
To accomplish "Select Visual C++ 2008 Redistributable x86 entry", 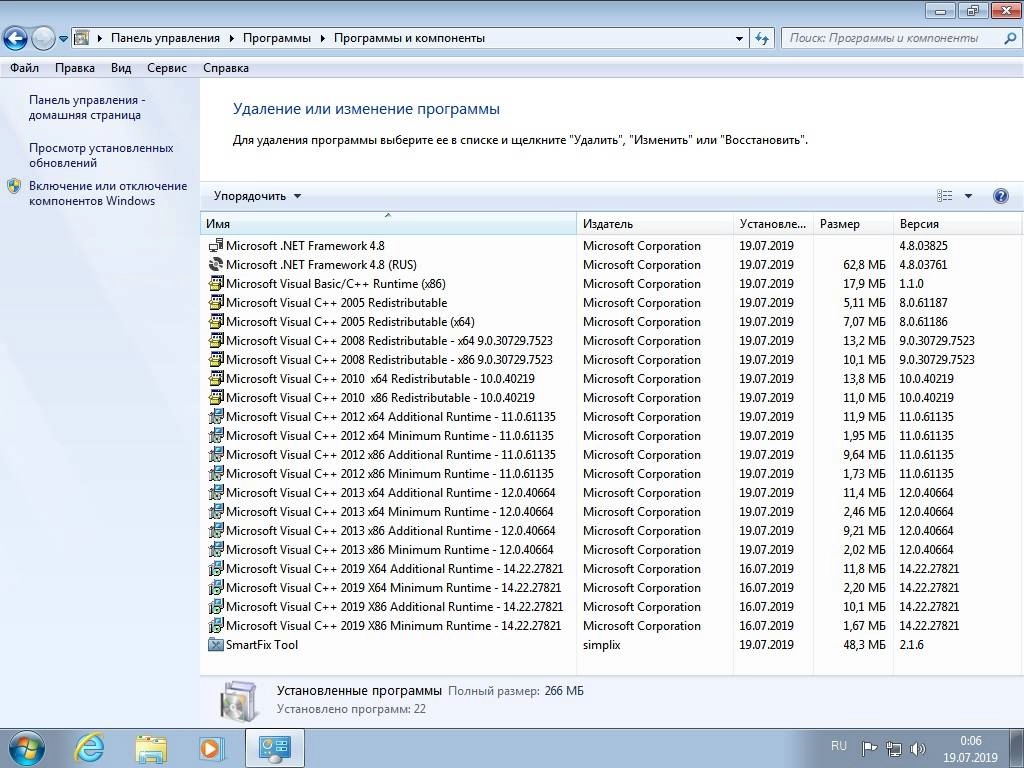I will pyautogui.click(x=389, y=359).
